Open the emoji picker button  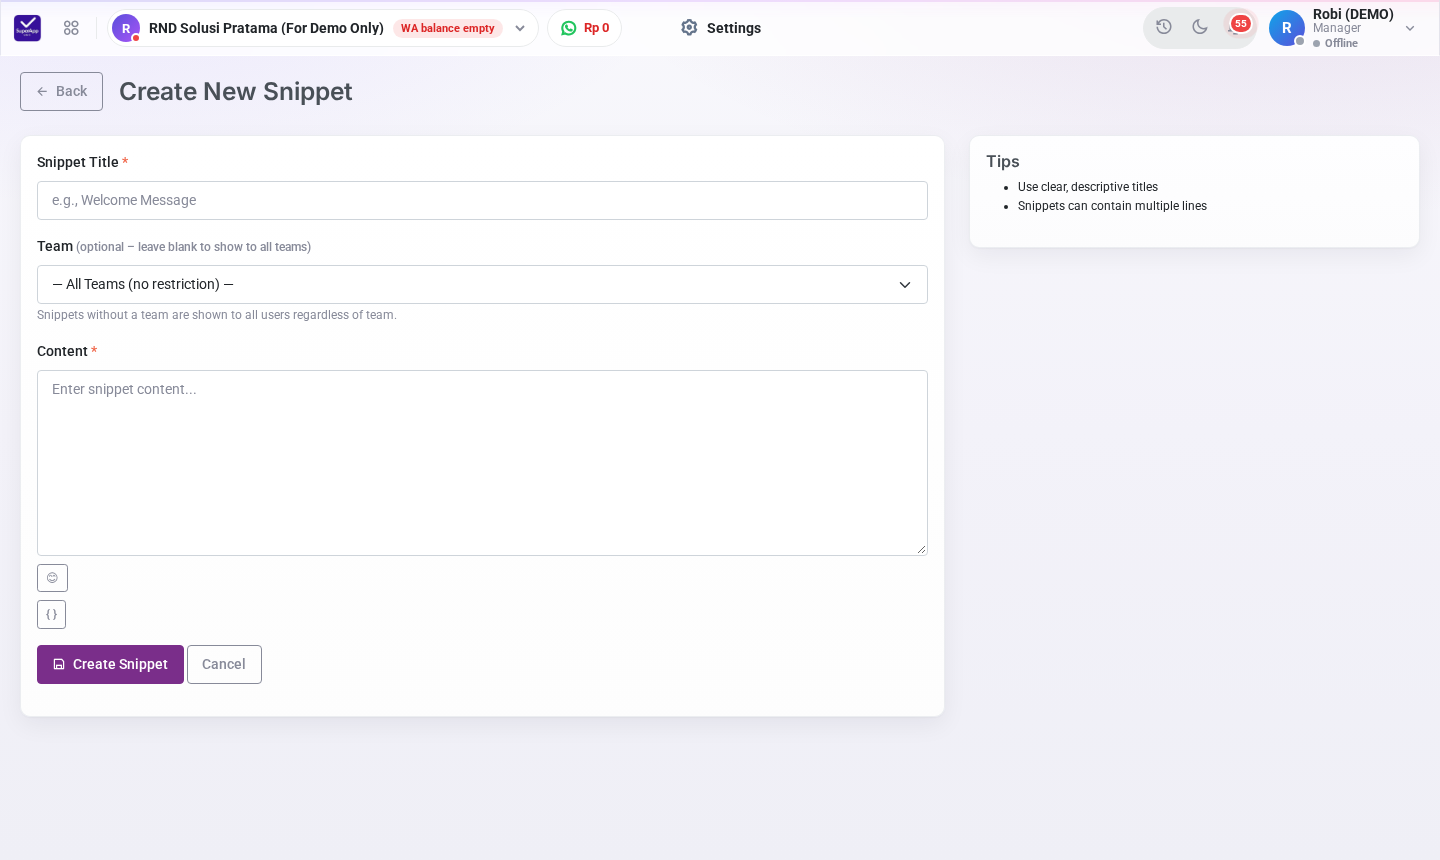[52, 578]
